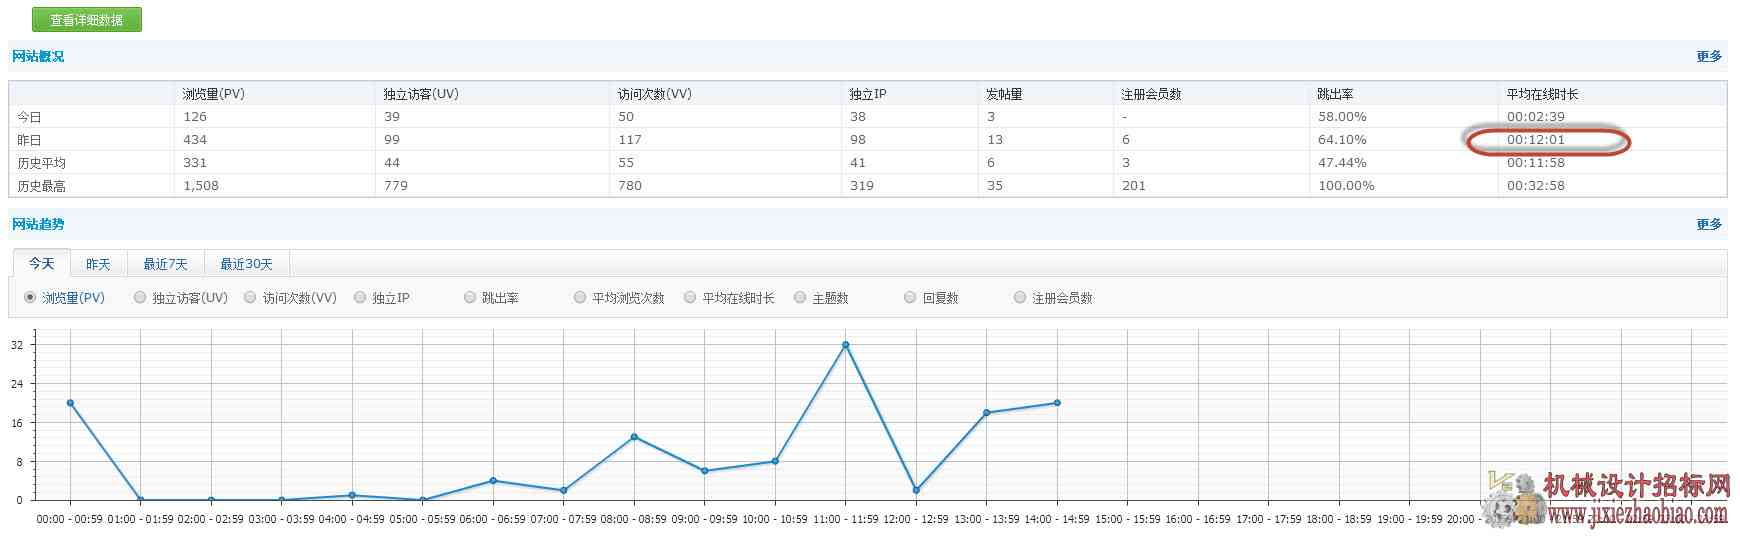Click the 历史平均 row label
Image resolution: width=1740 pixels, height=540 pixels.
coord(41,163)
